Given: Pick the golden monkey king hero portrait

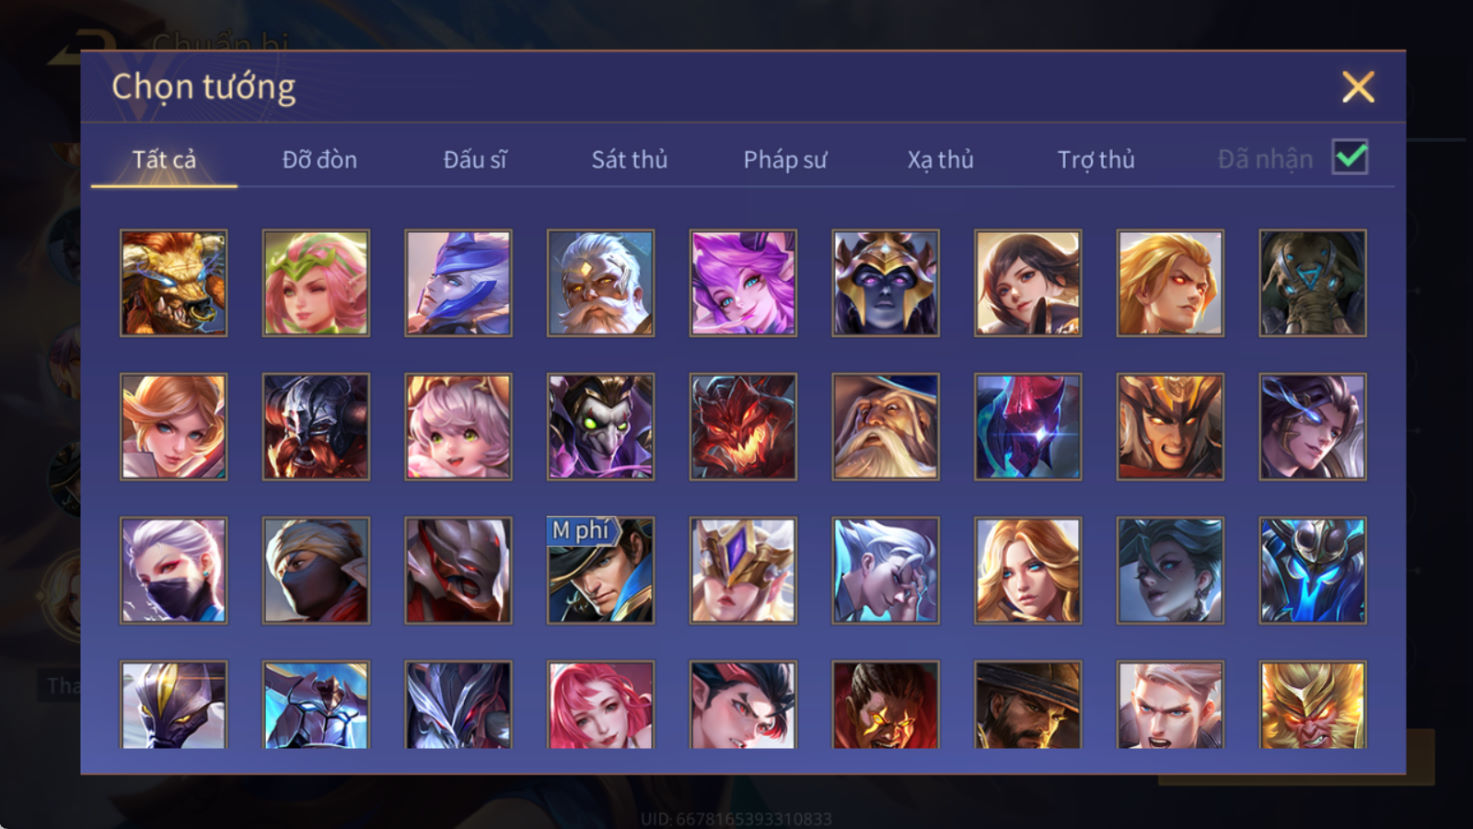Looking at the screenshot, I should click(1313, 705).
